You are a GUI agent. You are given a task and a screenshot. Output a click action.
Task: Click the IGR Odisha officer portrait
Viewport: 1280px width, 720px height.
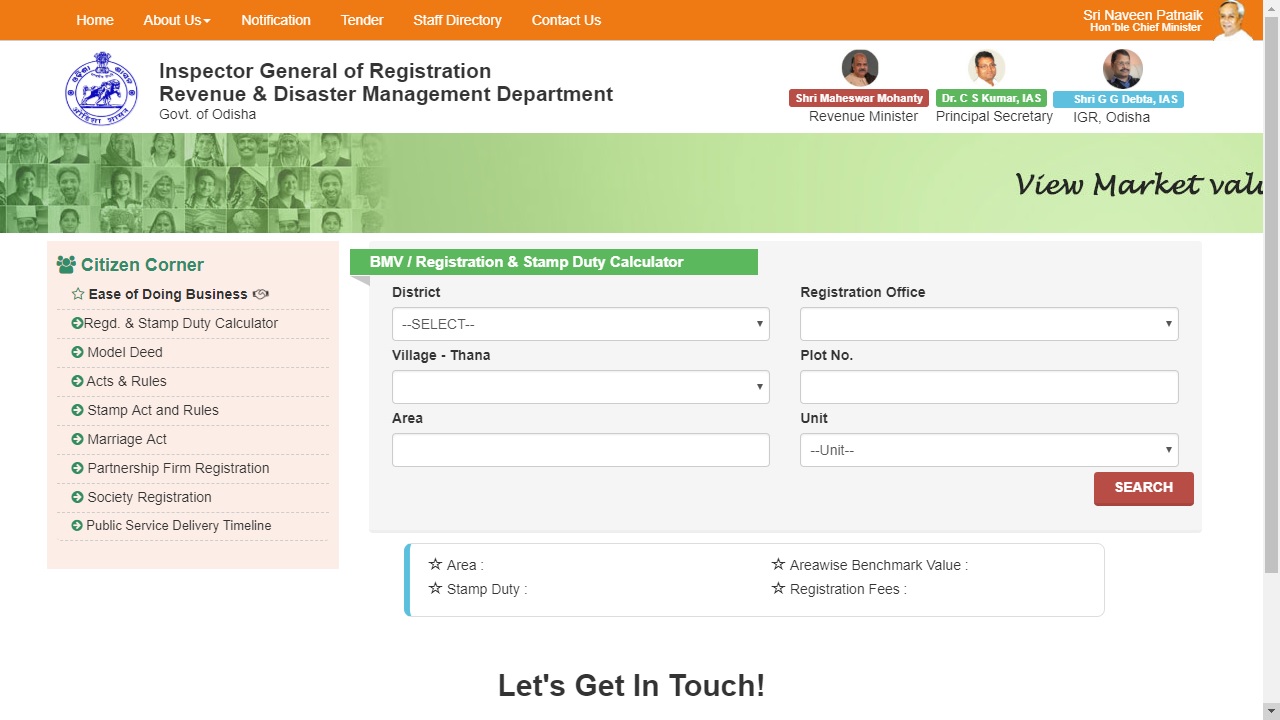1122,69
